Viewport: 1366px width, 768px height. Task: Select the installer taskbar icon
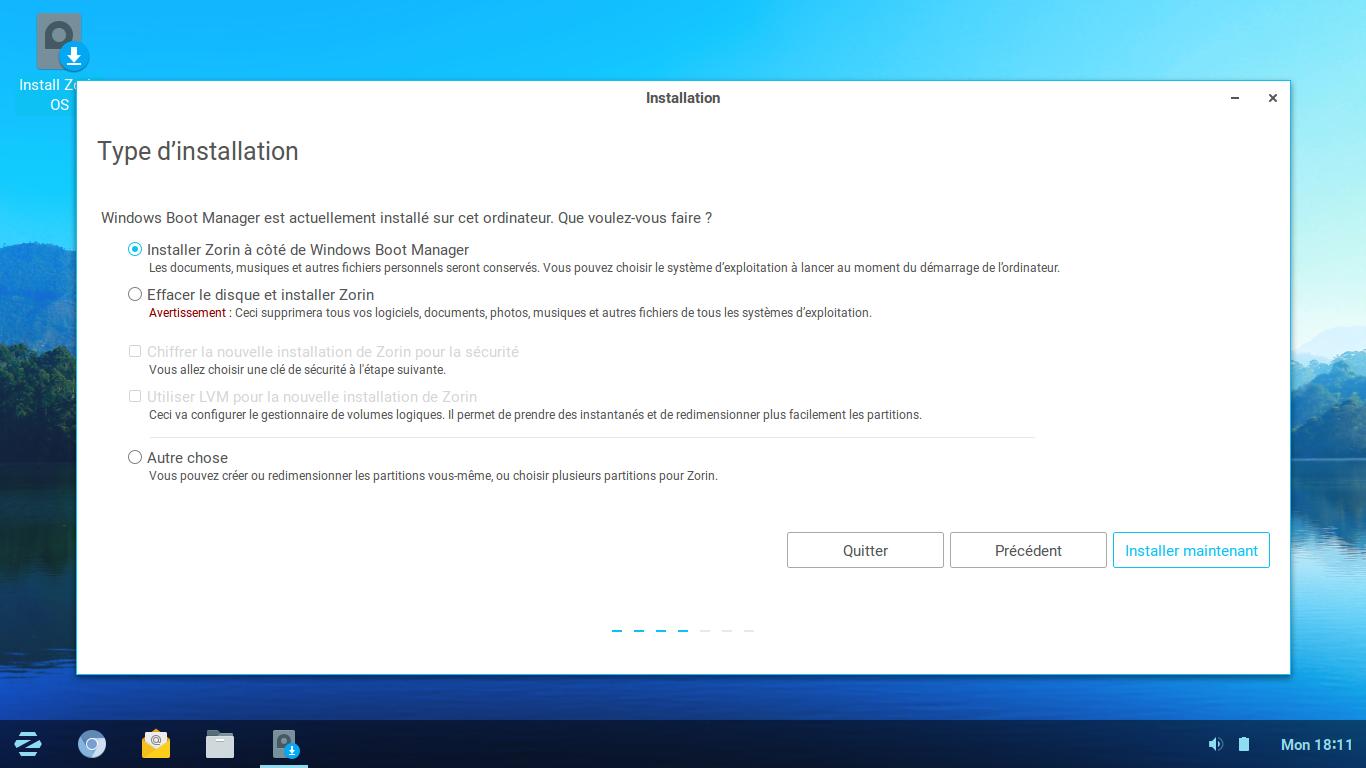tap(285, 744)
